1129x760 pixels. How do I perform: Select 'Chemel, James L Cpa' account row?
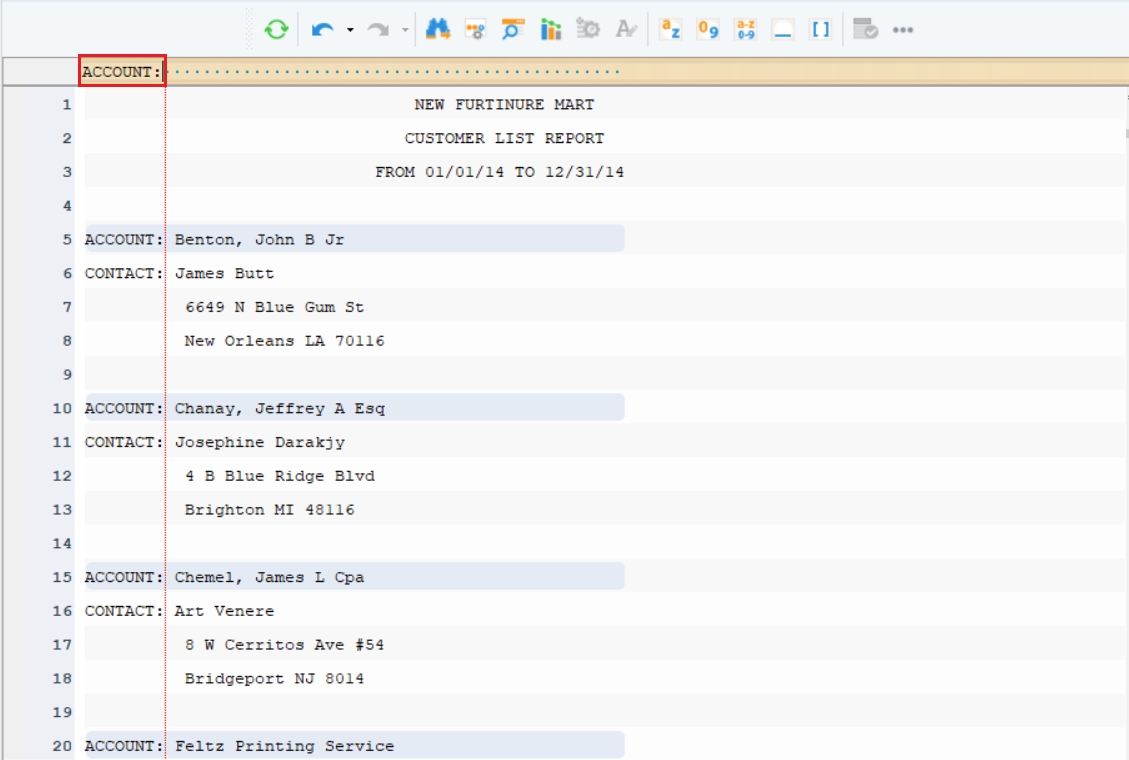click(x=354, y=576)
